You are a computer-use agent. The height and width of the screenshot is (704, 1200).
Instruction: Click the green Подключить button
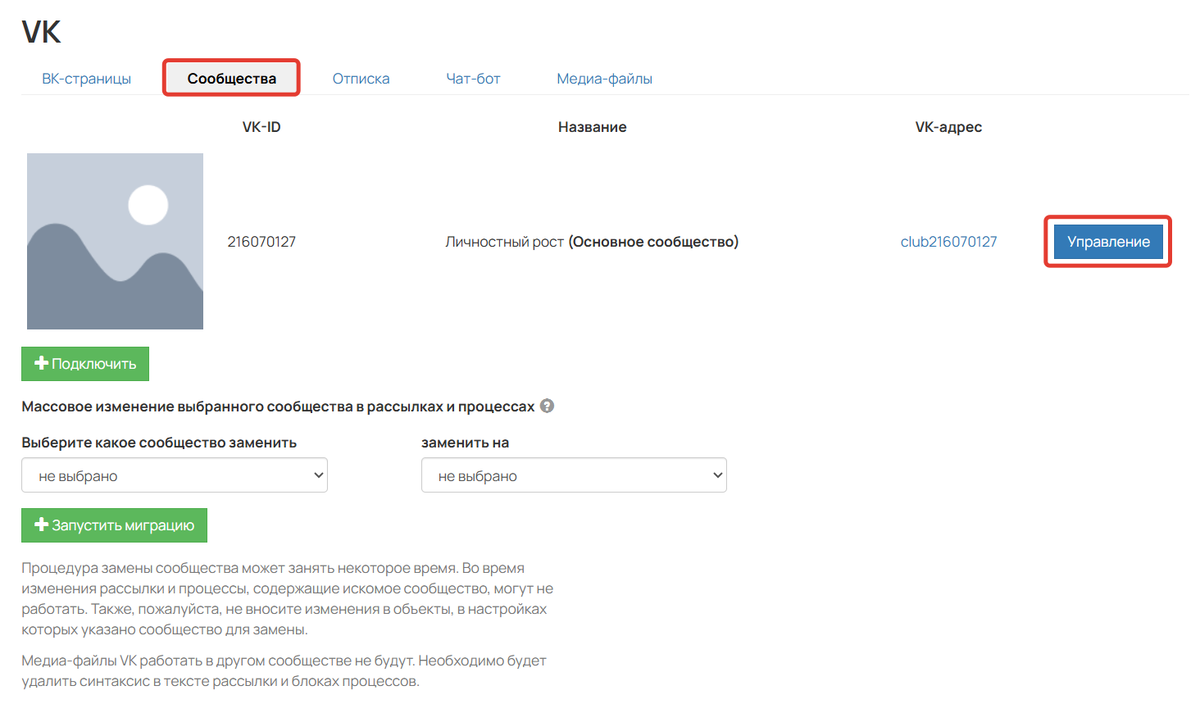pyautogui.click(x=85, y=364)
